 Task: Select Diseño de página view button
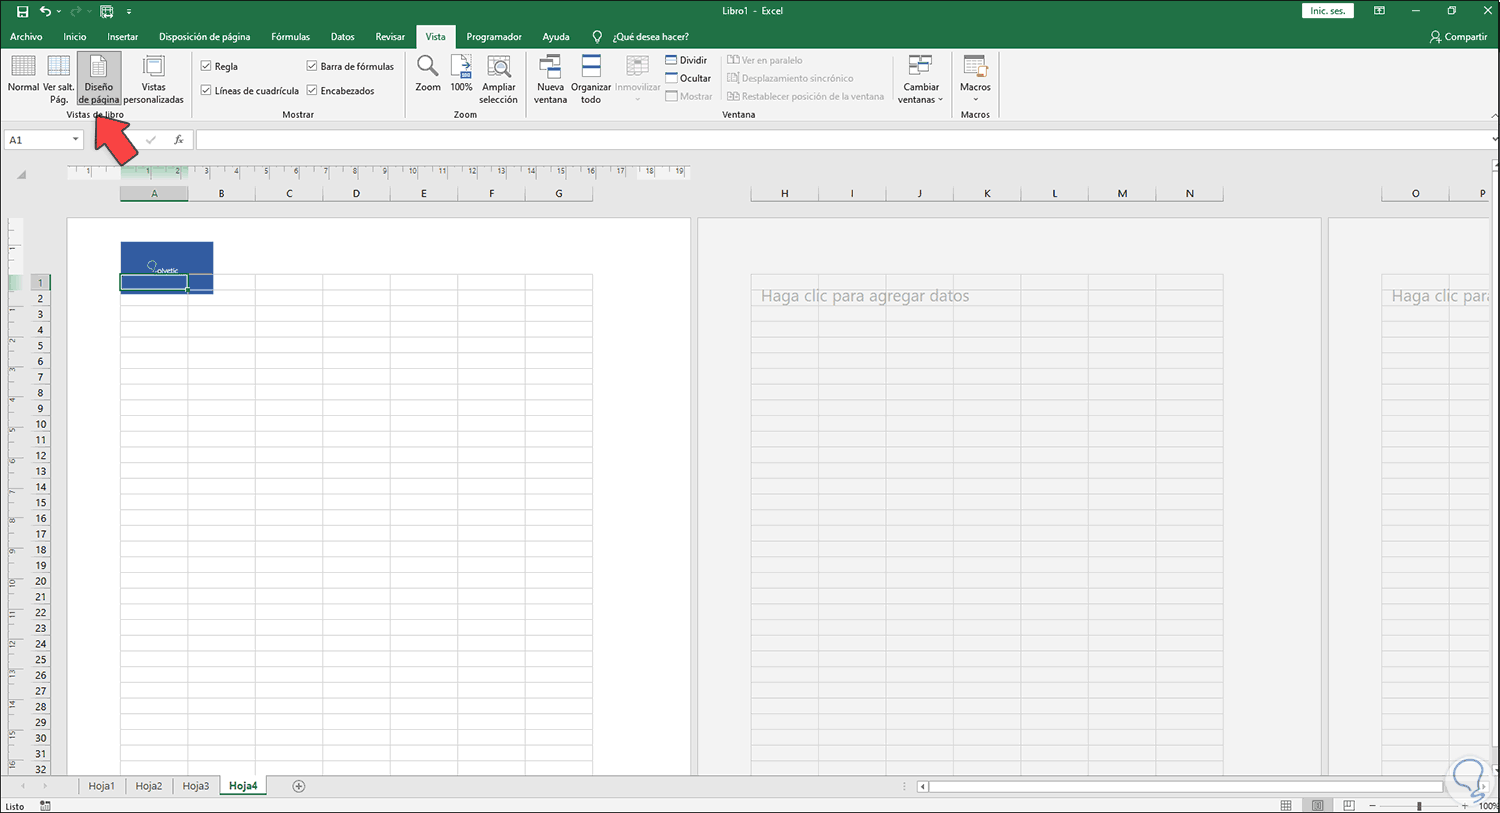coord(99,78)
